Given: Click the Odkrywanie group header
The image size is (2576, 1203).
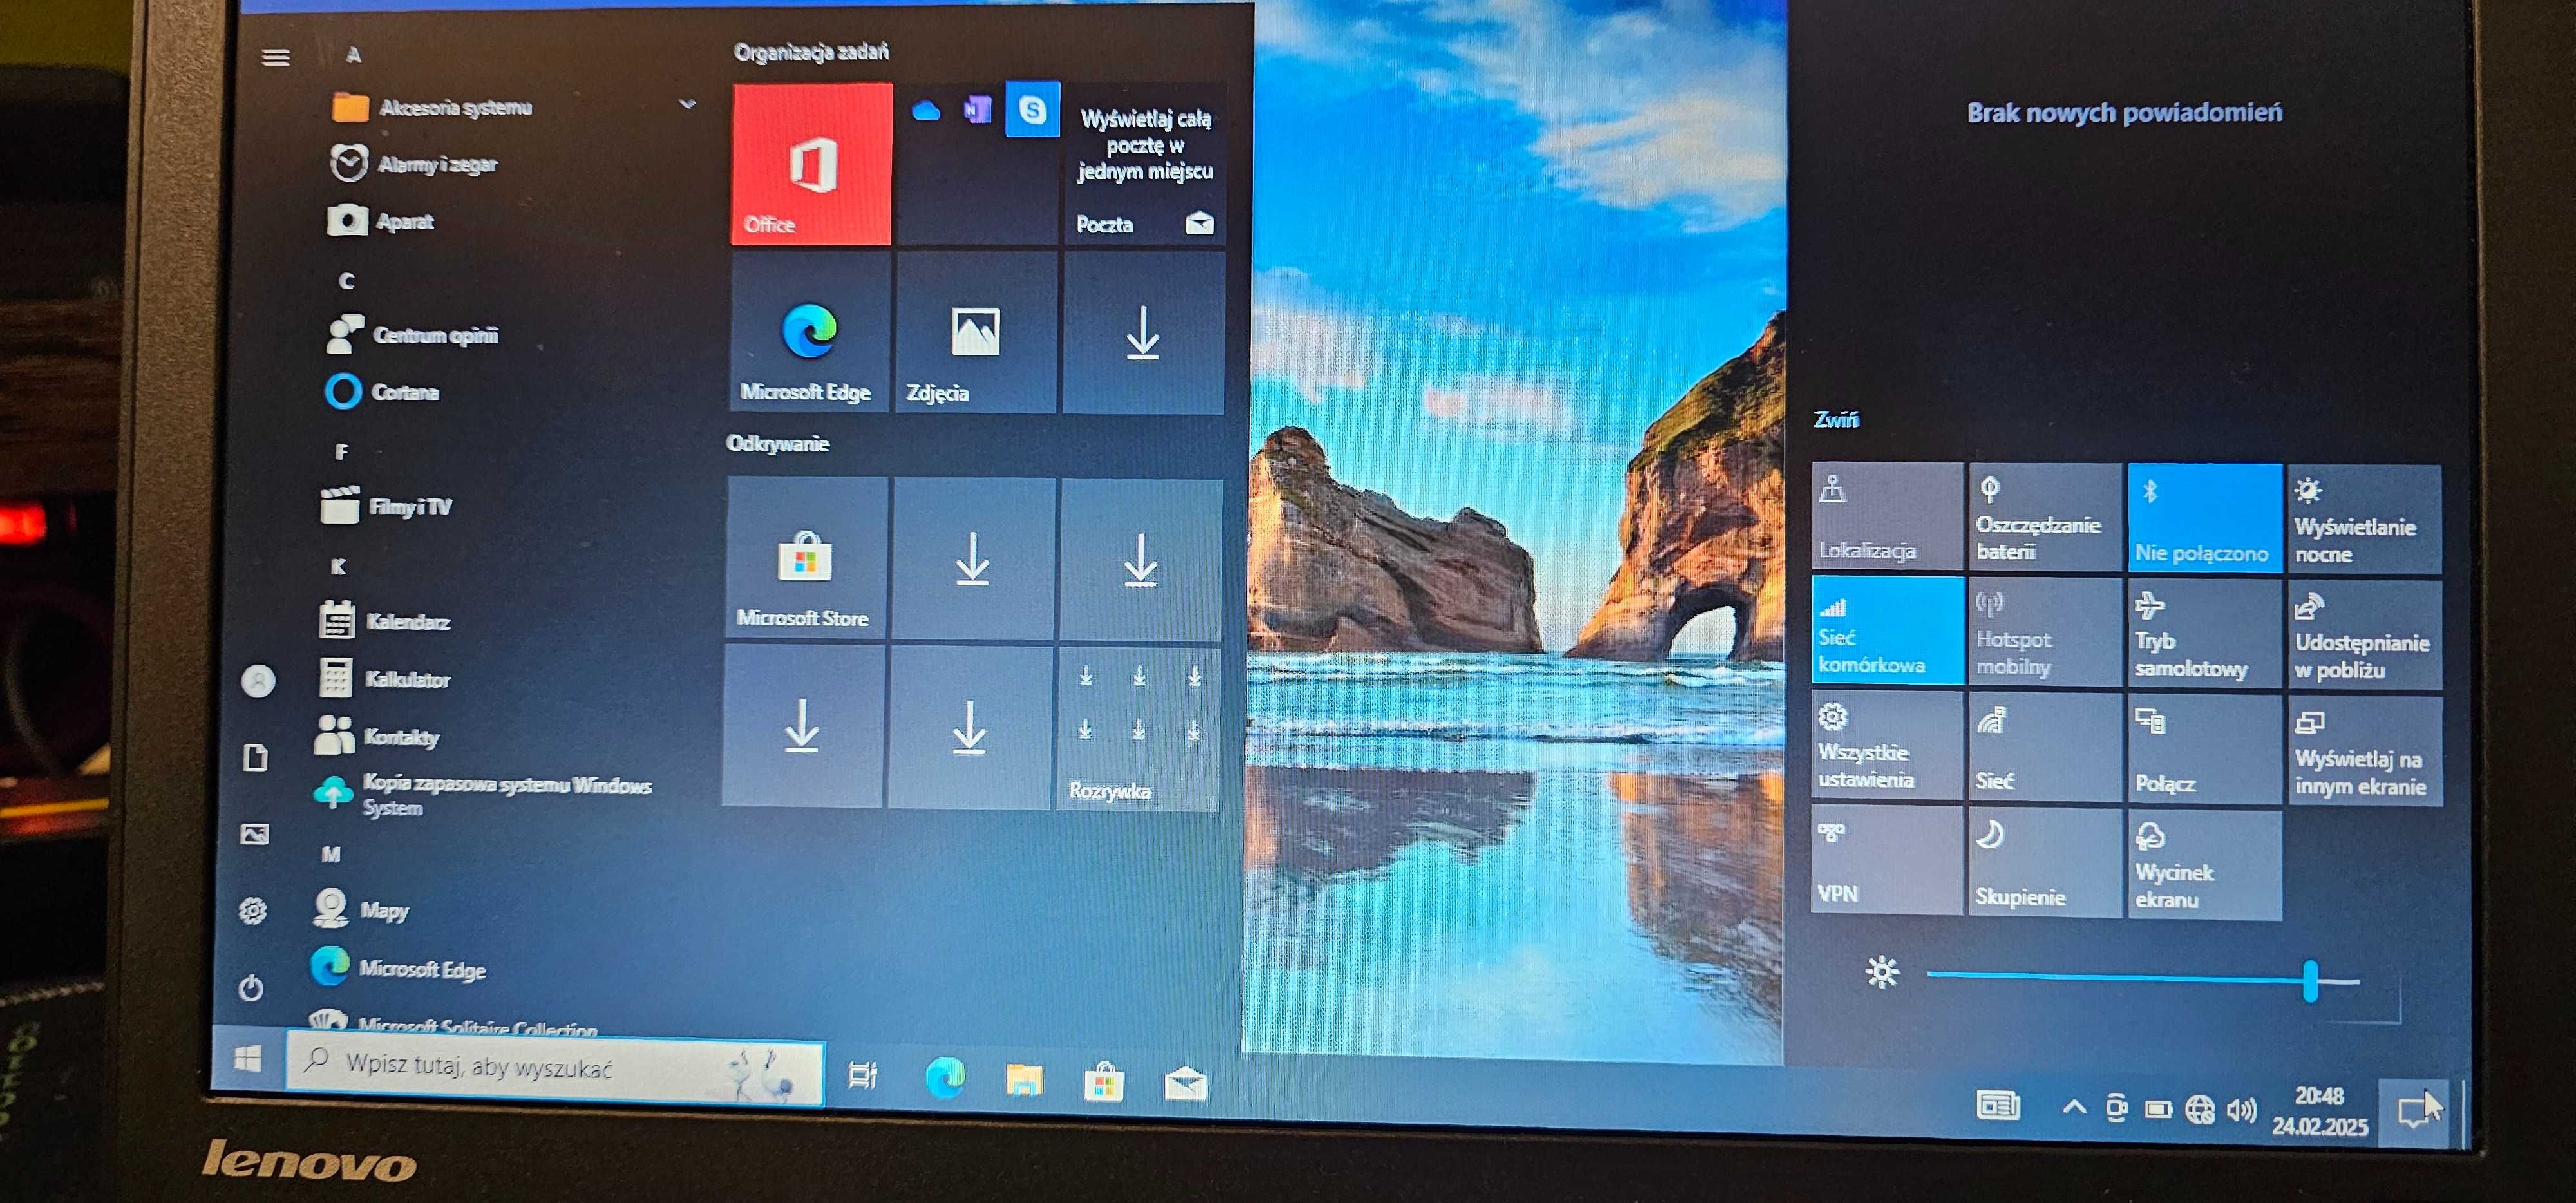Looking at the screenshot, I should [x=778, y=443].
